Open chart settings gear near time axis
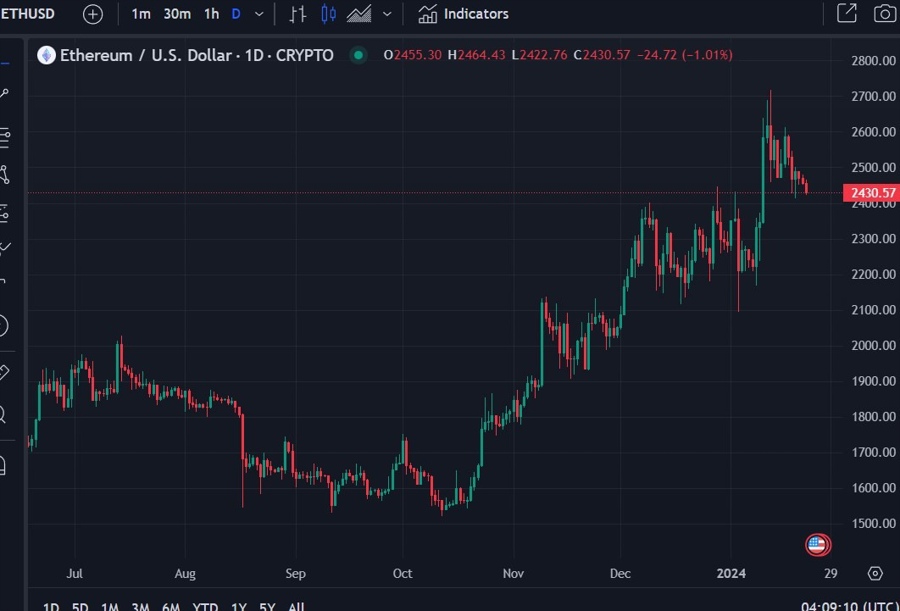This screenshot has height=611, width=900. click(875, 573)
